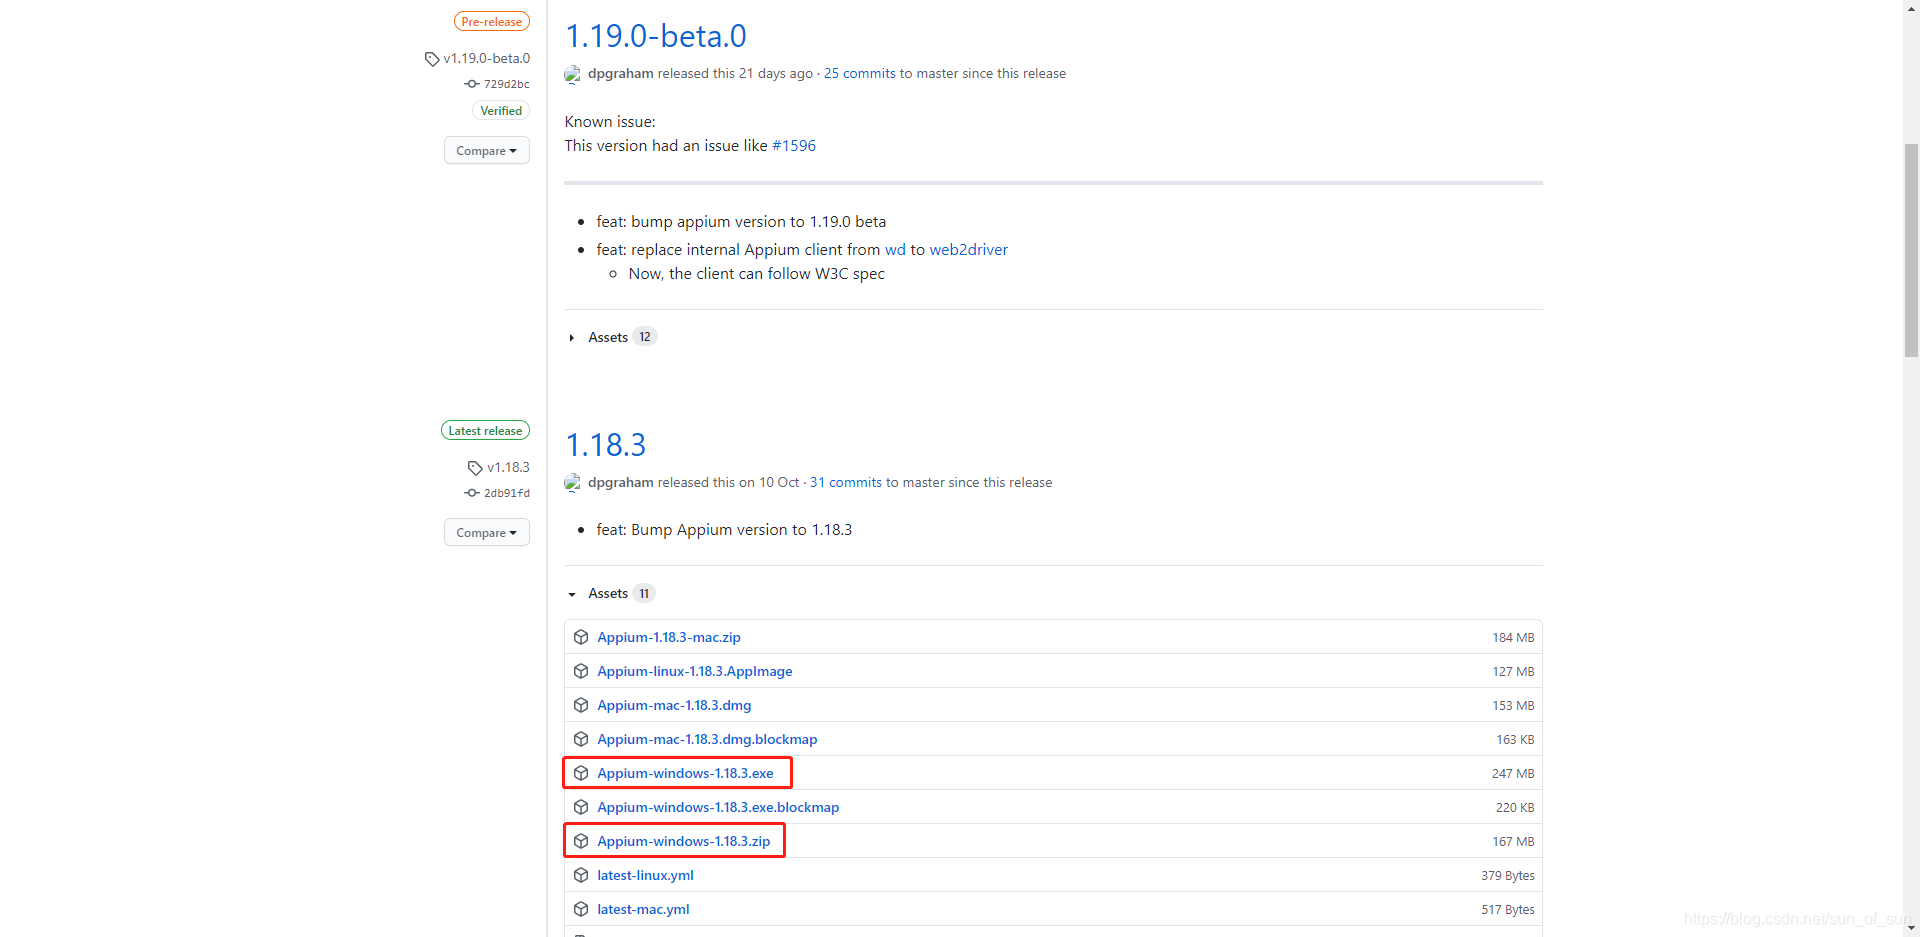The height and width of the screenshot is (937, 1920).
Task: Click package icon beside Appium-windows-1.18.3.exe.blockmap
Action: pos(581,807)
